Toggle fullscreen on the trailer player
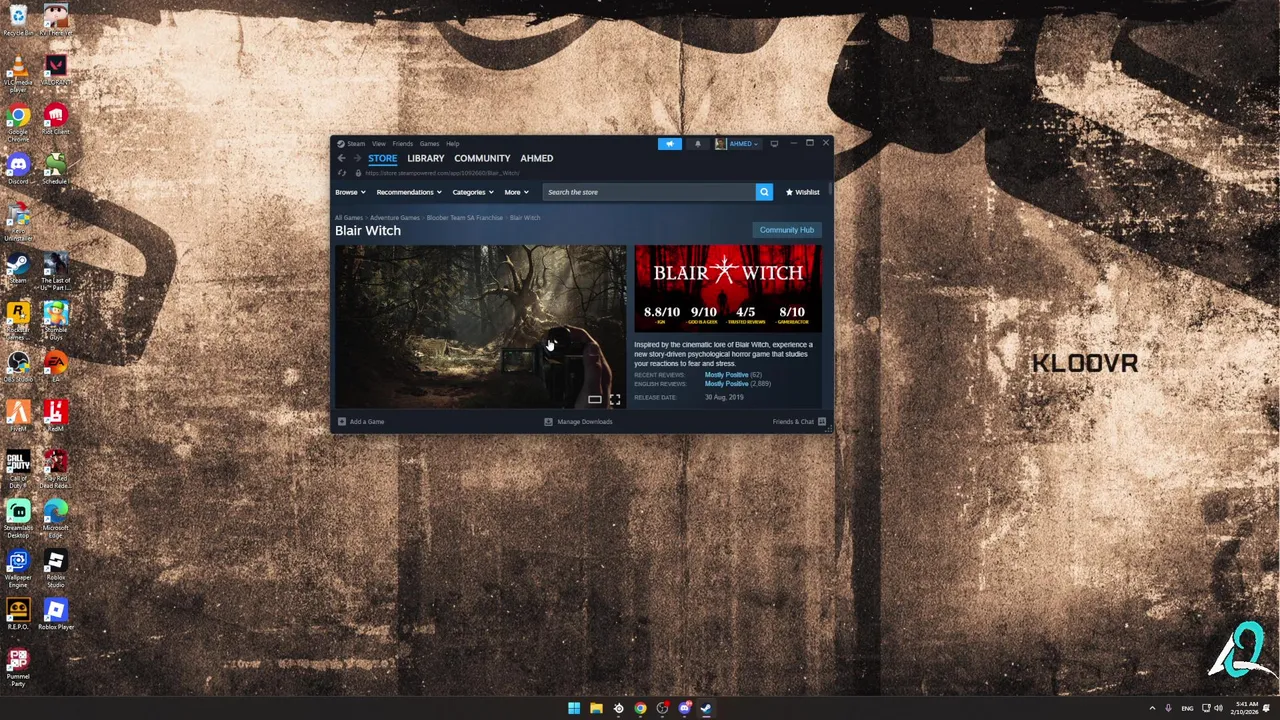 pos(615,399)
